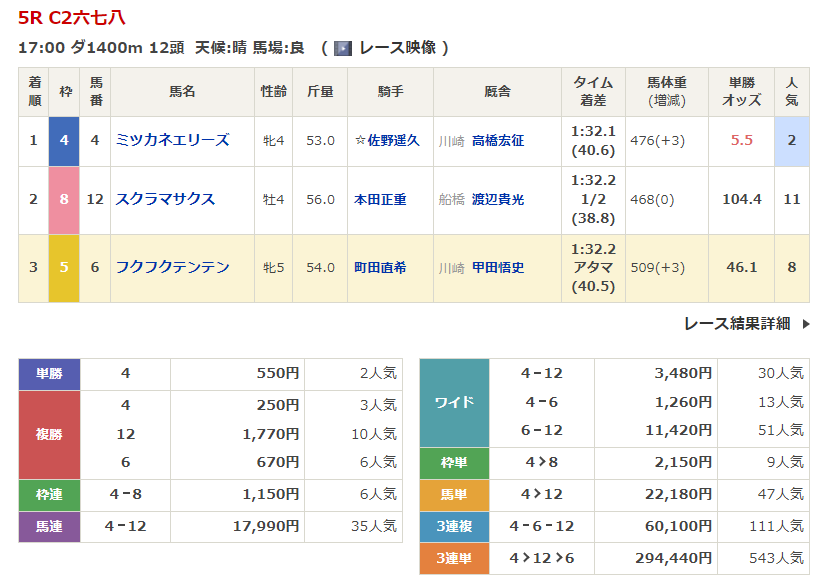Expand レース結果詳細 arrow
This screenshot has height=583, width=823.
806,324
